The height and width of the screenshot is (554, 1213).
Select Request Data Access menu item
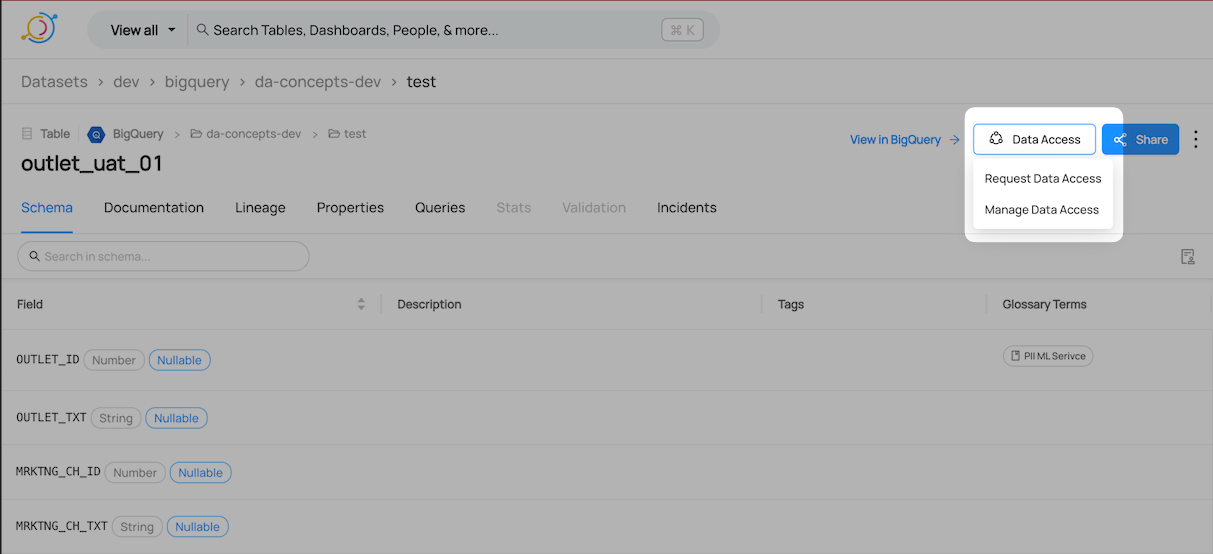tap(1043, 179)
